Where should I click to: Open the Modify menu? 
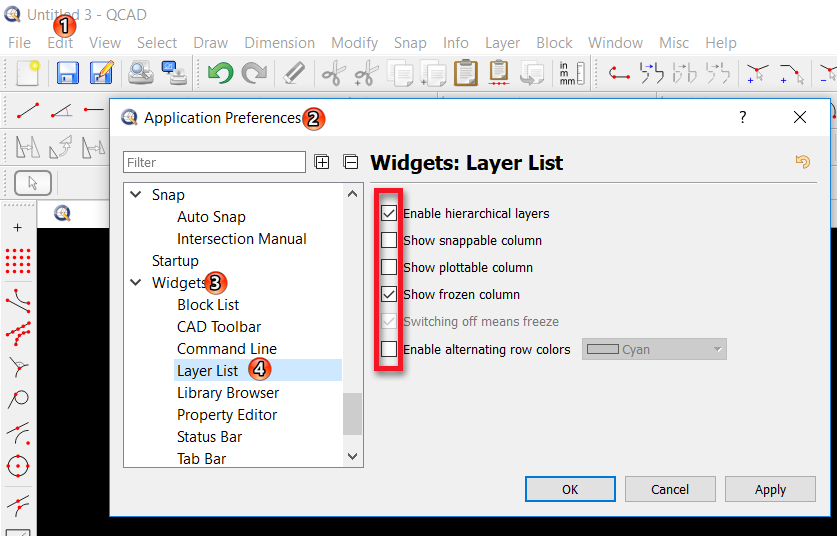point(354,43)
